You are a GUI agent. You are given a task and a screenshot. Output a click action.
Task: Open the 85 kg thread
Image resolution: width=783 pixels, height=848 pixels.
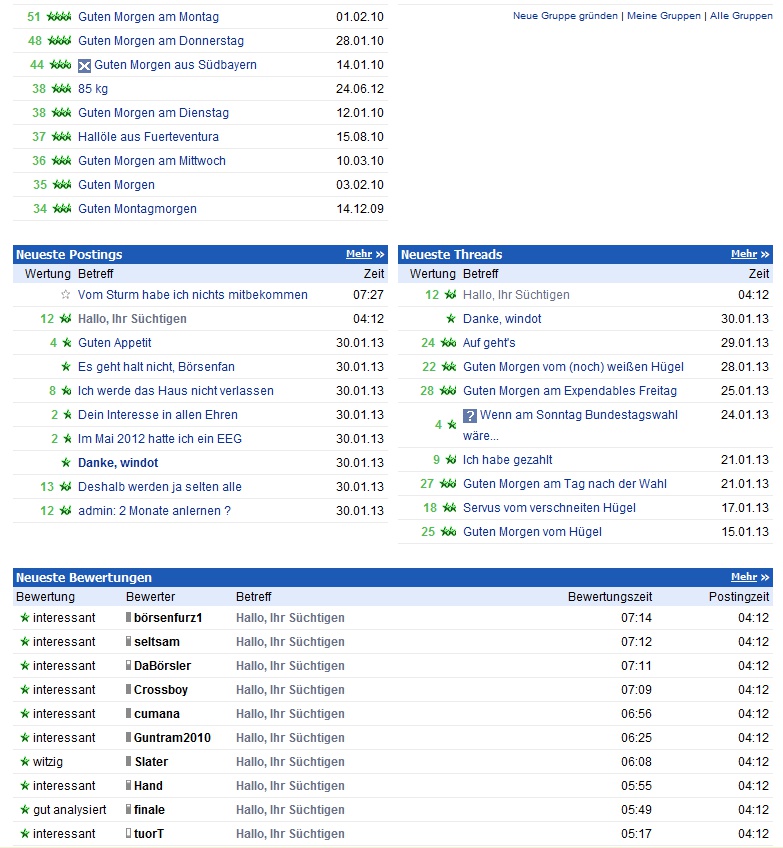[92, 89]
